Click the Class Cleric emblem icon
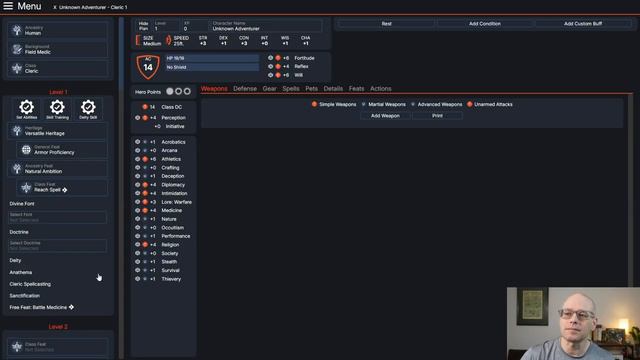 17,68
